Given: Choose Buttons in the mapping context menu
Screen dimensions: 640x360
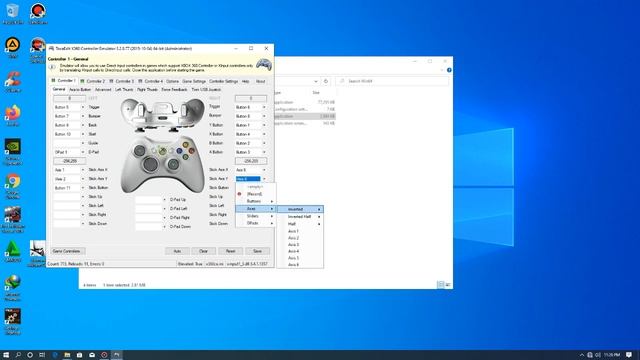Looking at the screenshot, I should click(256, 201).
